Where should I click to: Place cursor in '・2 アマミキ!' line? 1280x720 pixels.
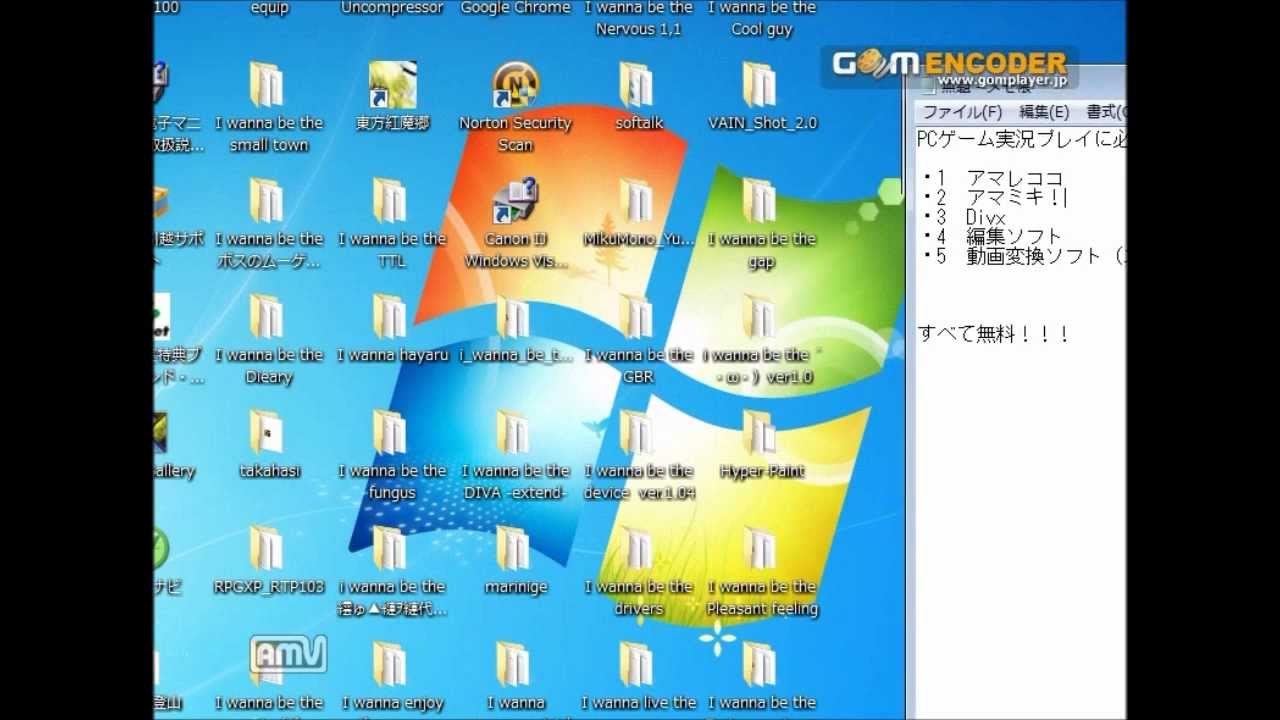[993, 198]
